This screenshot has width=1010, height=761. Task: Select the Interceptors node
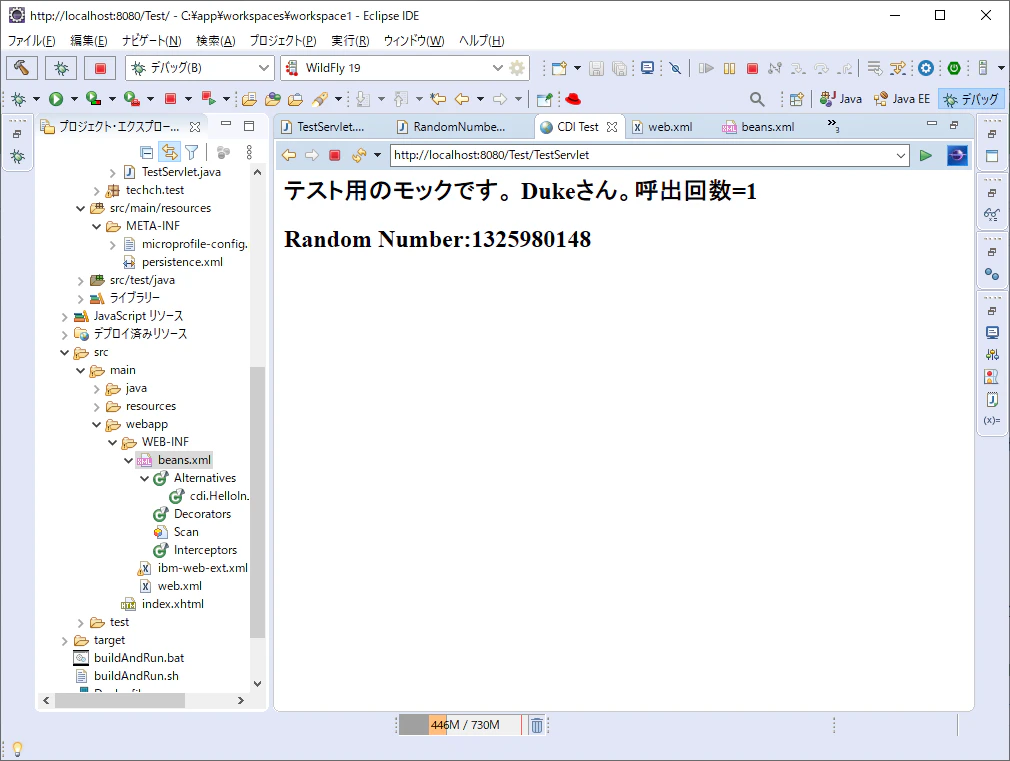205,550
